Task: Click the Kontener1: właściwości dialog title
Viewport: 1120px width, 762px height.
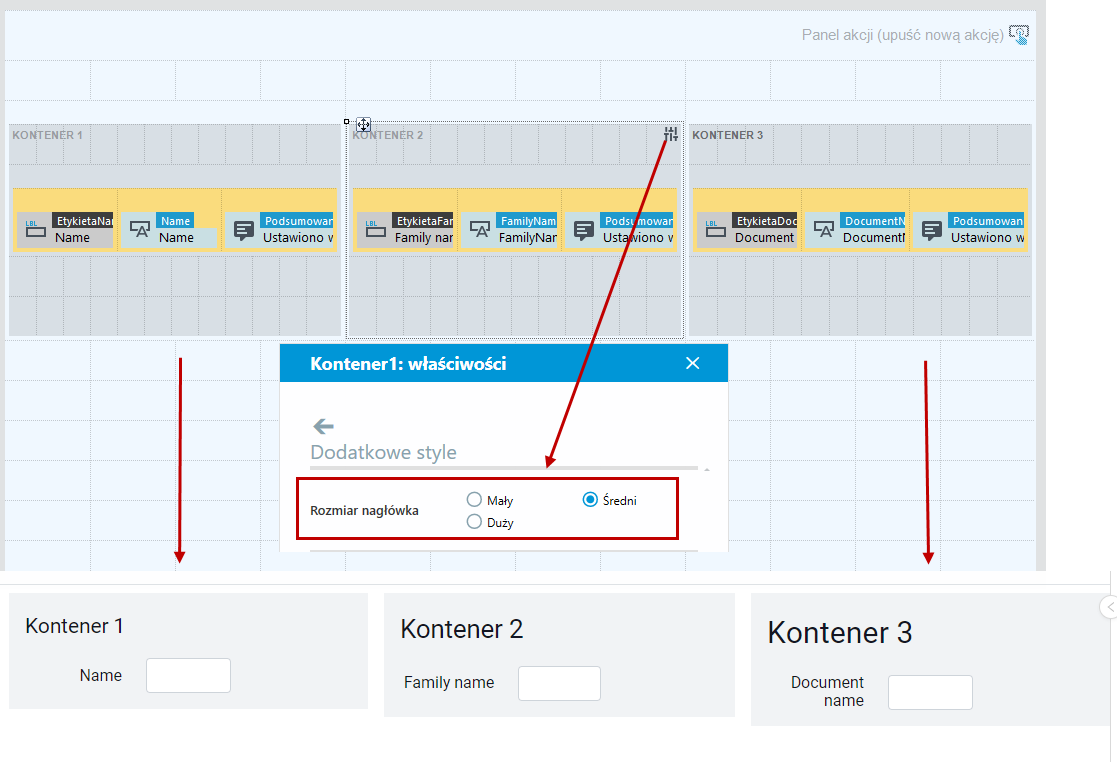Action: (408, 364)
